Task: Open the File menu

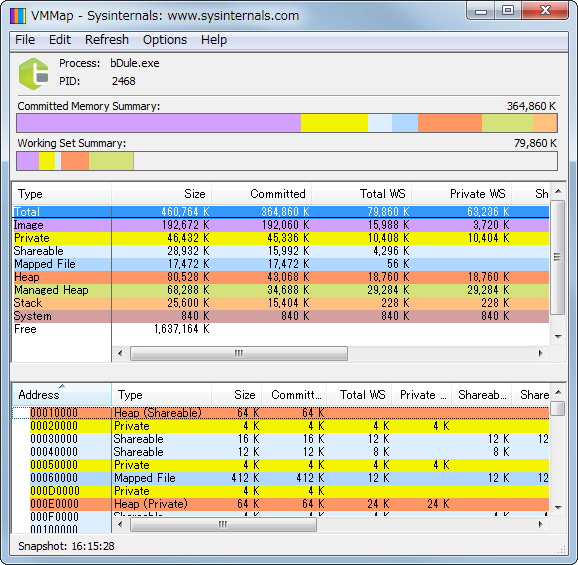Action: pyautogui.click(x=25, y=40)
